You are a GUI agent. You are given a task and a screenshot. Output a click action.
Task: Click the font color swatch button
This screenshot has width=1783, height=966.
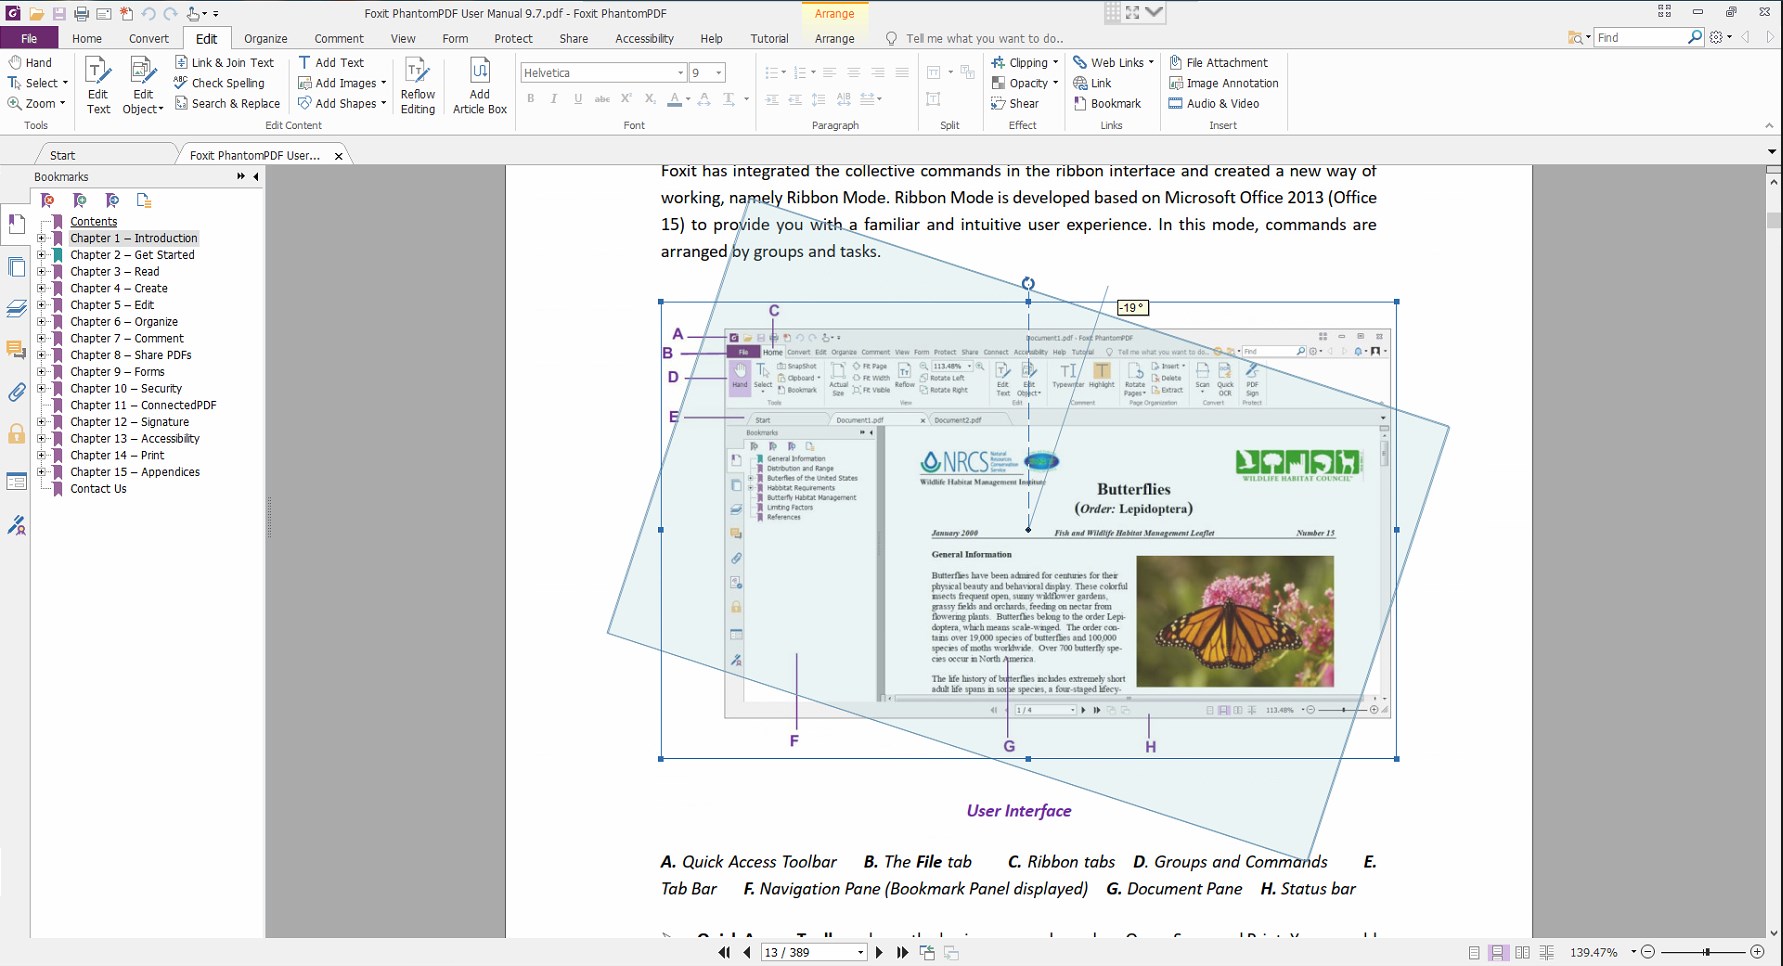coord(675,99)
